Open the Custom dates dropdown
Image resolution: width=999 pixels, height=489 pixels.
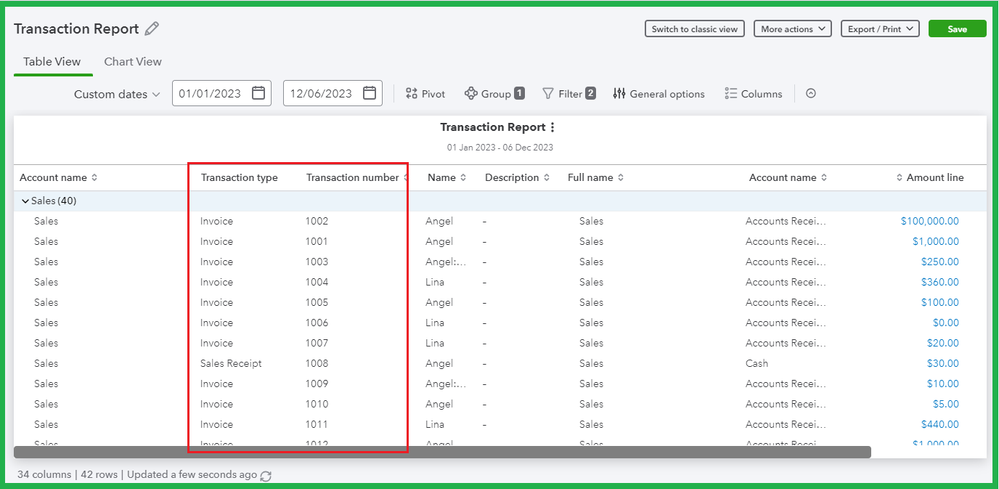(x=117, y=94)
